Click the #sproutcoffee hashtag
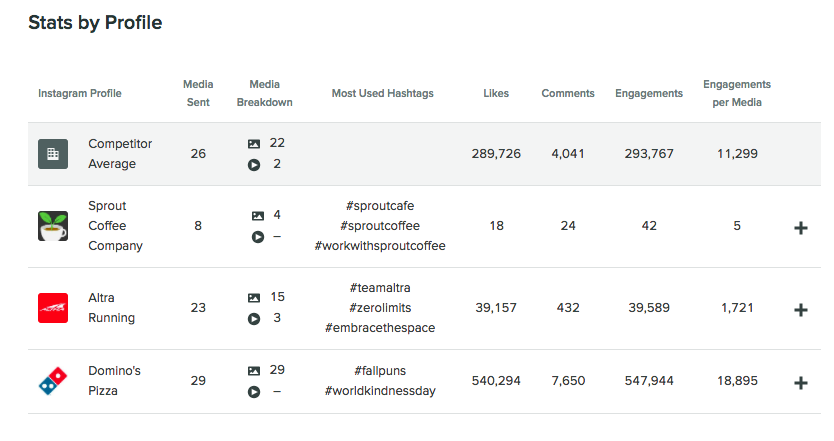The image size is (834, 441). tap(380, 226)
